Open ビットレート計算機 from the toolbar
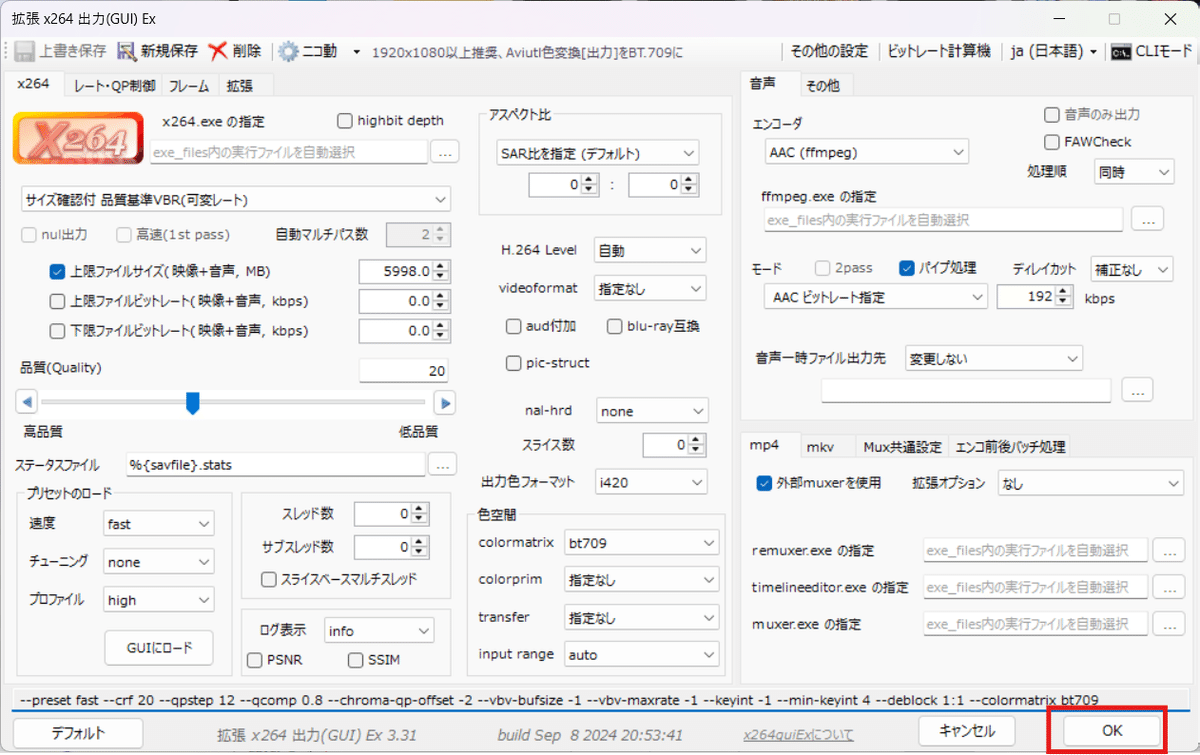The height and width of the screenshot is (755, 1200). pos(938,51)
